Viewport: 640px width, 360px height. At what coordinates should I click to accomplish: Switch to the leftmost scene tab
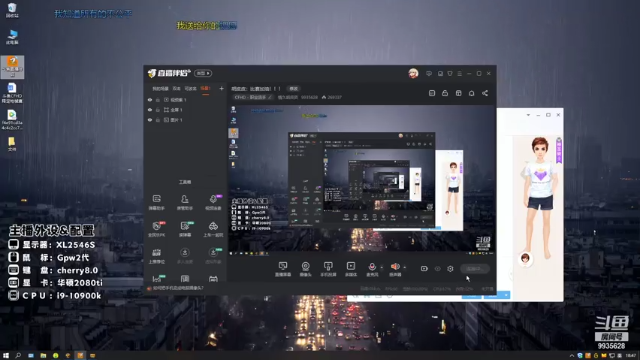click(x=160, y=89)
